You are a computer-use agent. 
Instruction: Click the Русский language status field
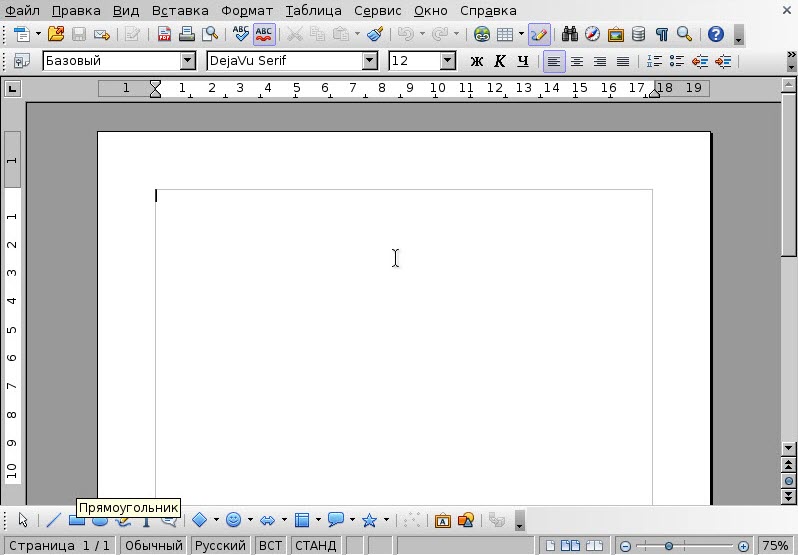[220, 546]
